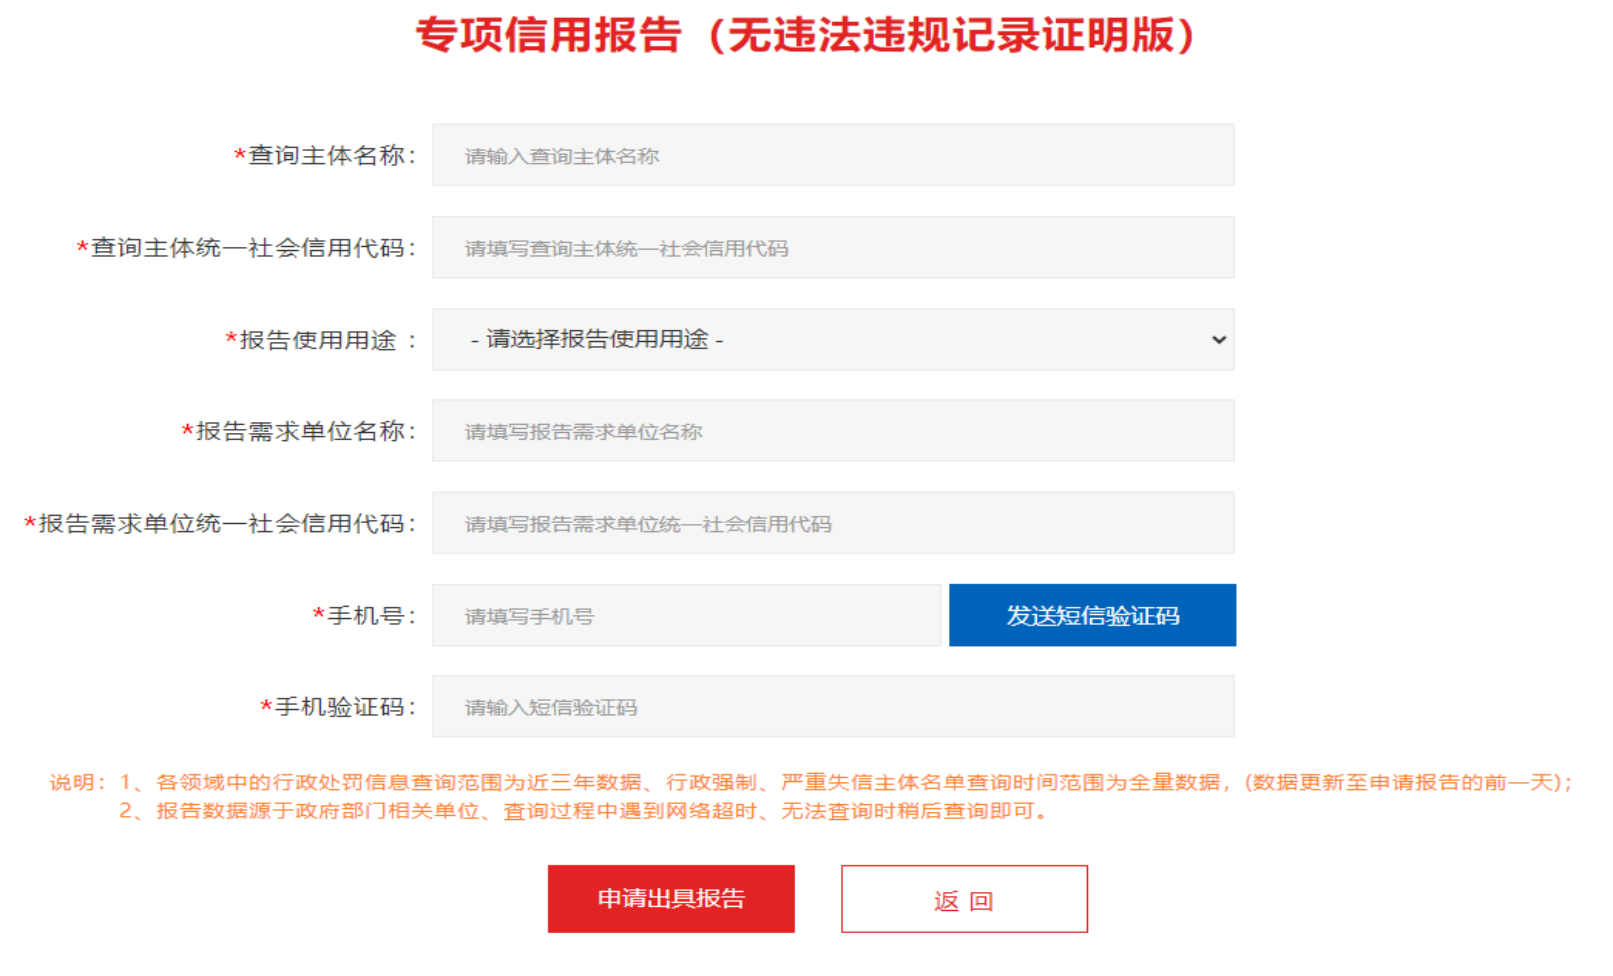
Task: Click the 报告需求单位名称 label
Action: coord(301,432)
